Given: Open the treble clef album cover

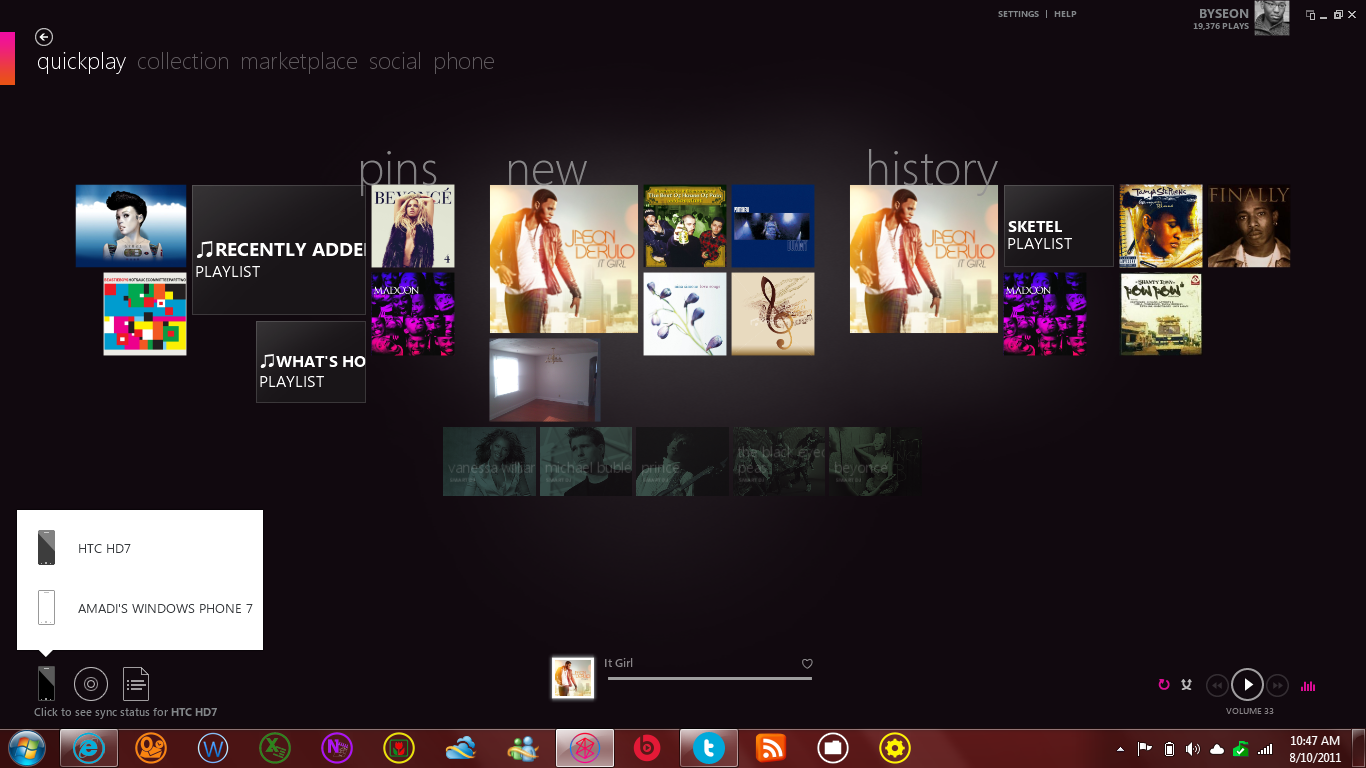Looking at the screenshot, I should pyautogui.click(x=773, y=314).
